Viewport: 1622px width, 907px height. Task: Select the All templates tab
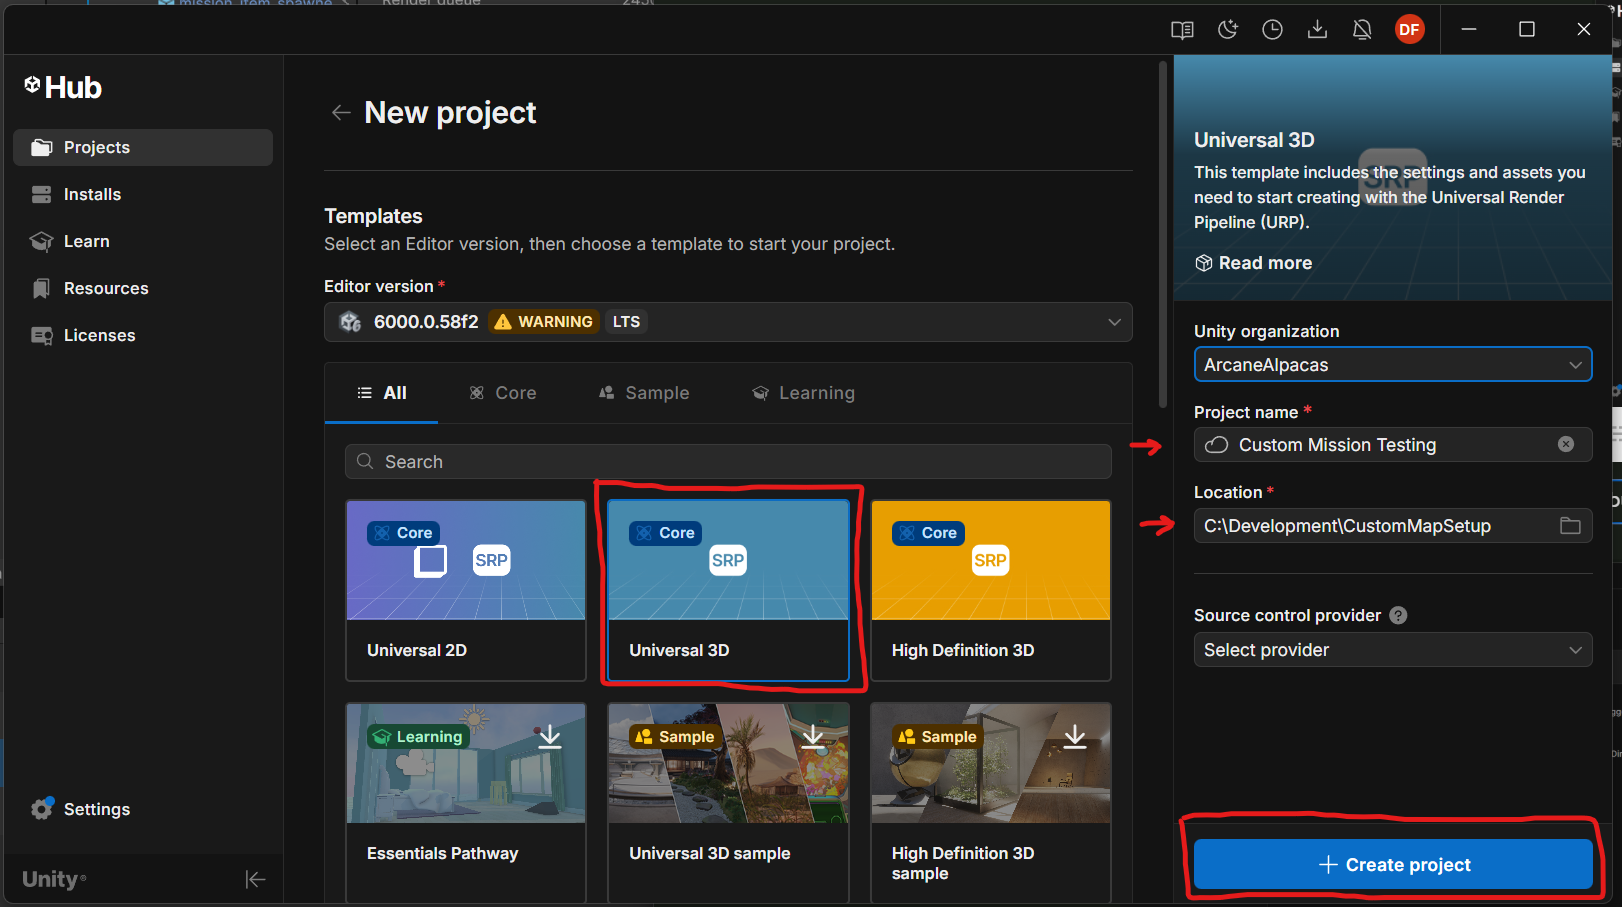point(381,393)
